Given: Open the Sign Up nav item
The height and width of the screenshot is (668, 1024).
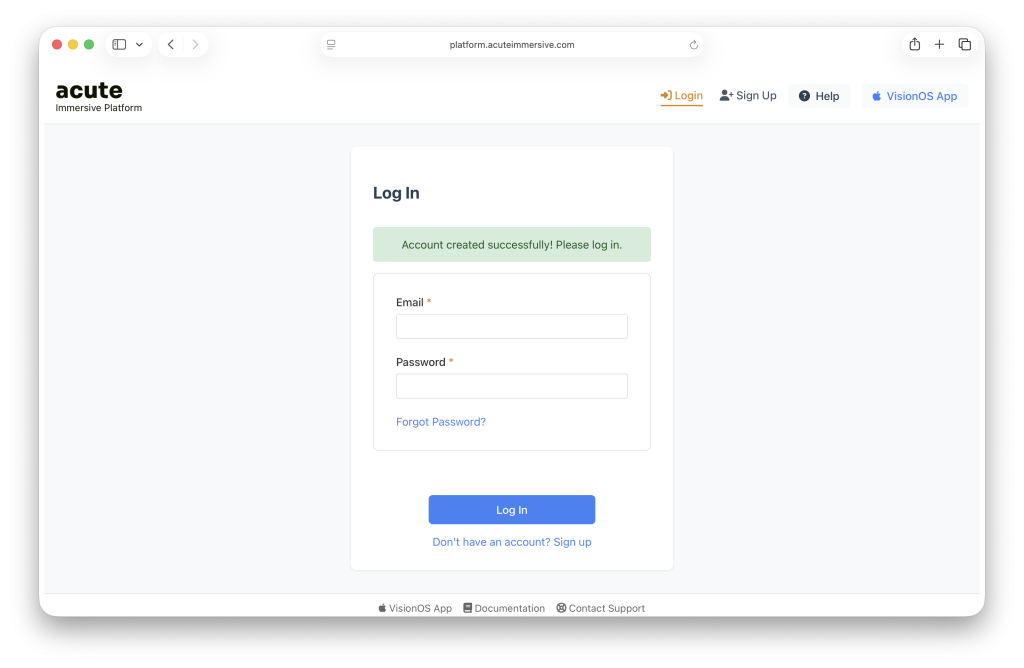Looking at the screenshot, I should click(748, 96).
